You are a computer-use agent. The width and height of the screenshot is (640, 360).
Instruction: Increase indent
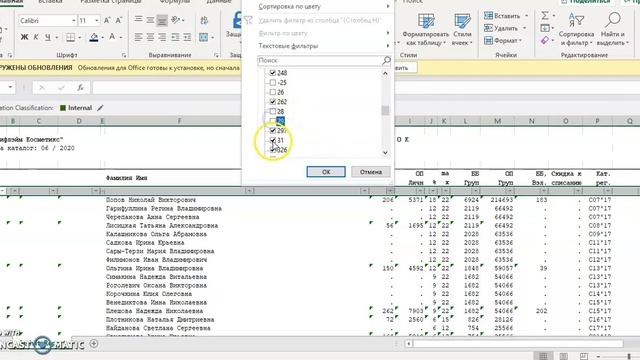pyautogui.click(x=187, y=38)
